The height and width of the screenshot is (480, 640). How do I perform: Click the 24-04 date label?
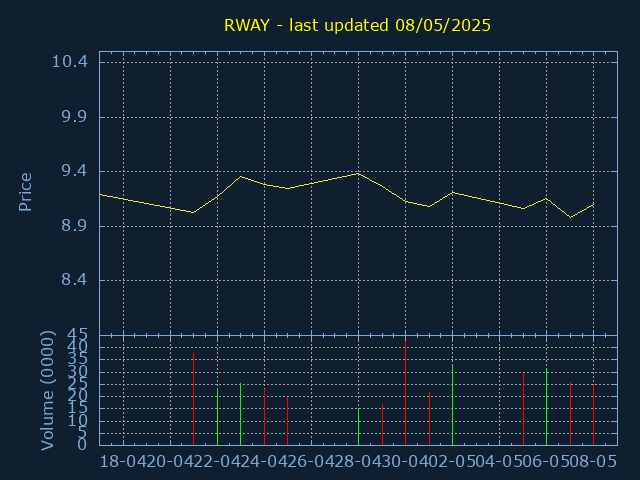[x=264, y=462]
